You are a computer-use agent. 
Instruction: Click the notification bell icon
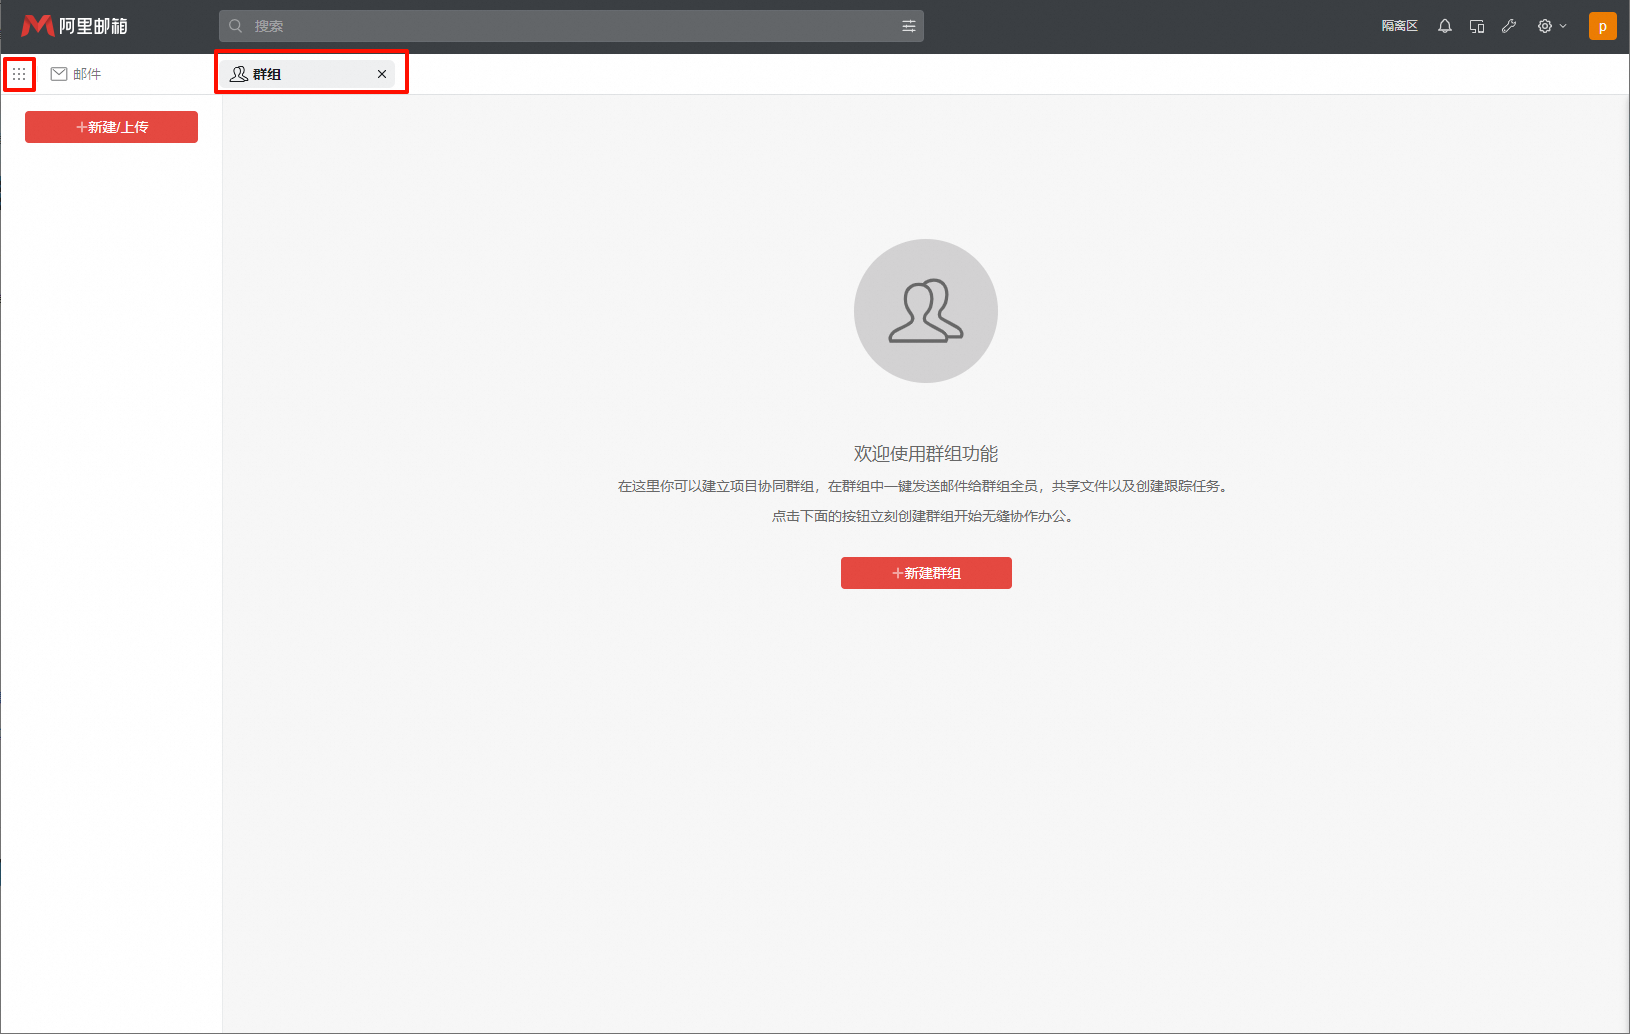pos(1445,26)
